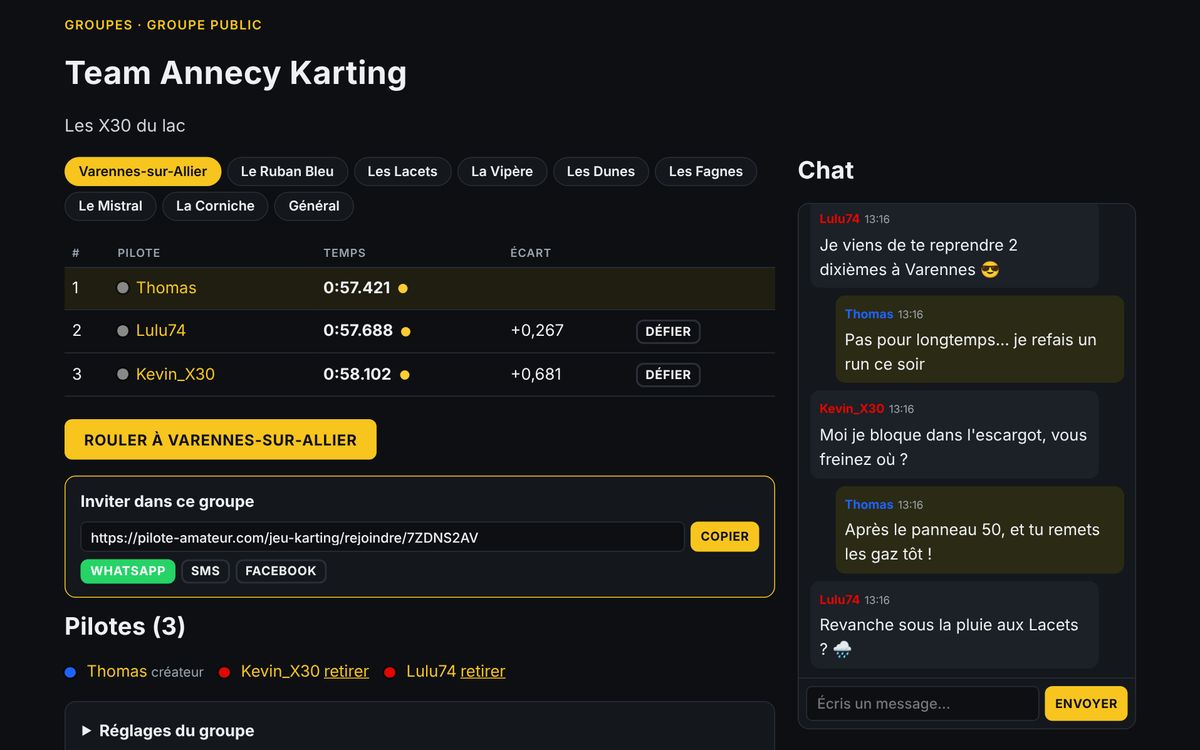Click the yellow dot beside time 0:58.102

[x=404, y=375]
